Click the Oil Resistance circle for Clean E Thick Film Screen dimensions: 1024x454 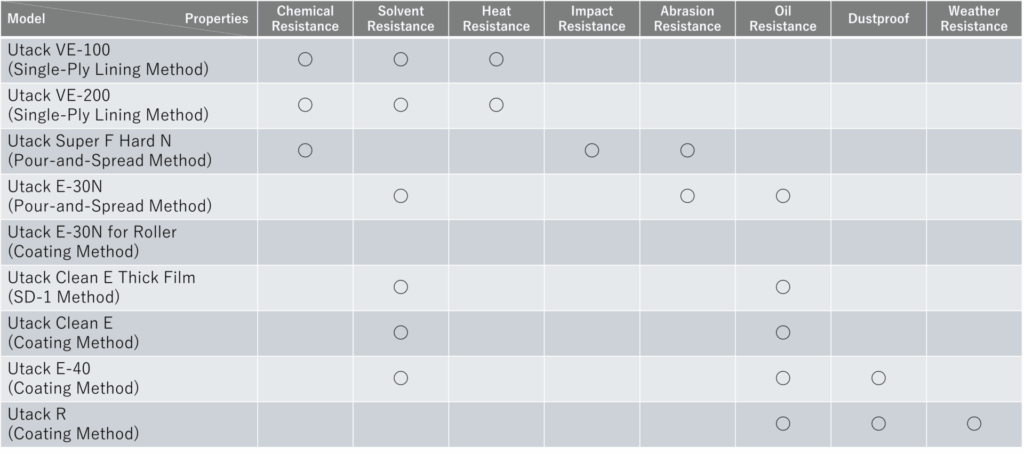[x=783, y=287]
